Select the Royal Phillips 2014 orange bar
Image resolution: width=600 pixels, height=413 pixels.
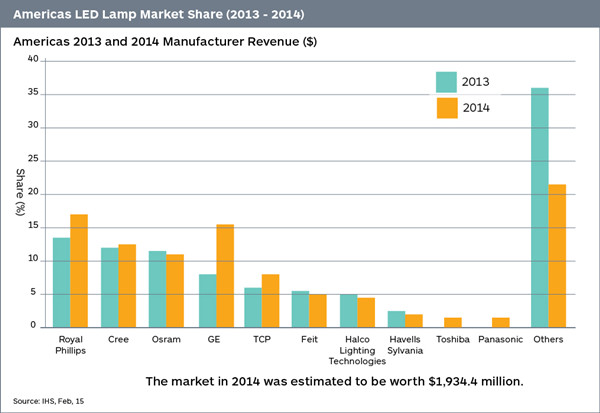pos(79,270)
